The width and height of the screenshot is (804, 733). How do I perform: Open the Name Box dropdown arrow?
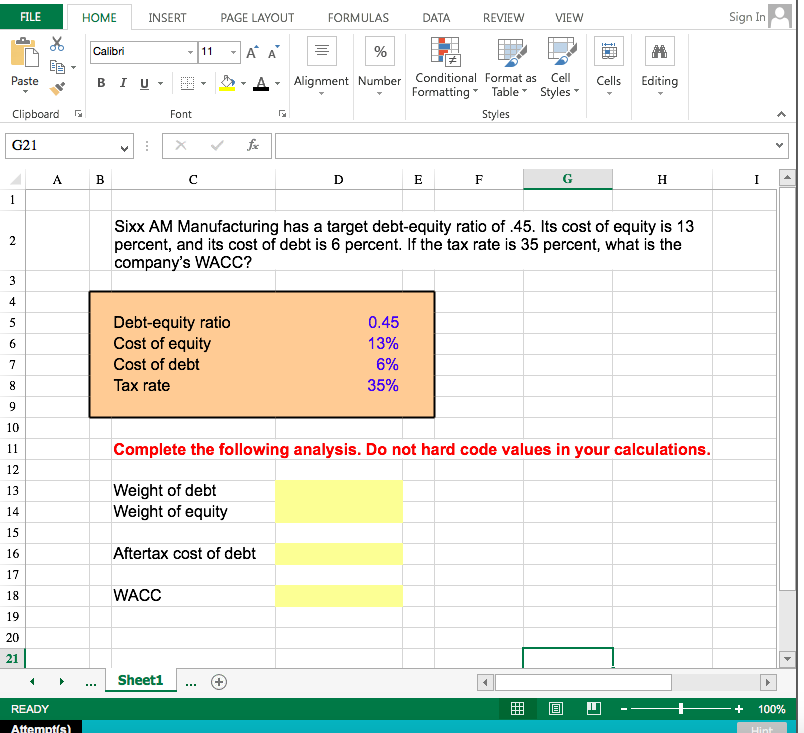pos(124,148)
